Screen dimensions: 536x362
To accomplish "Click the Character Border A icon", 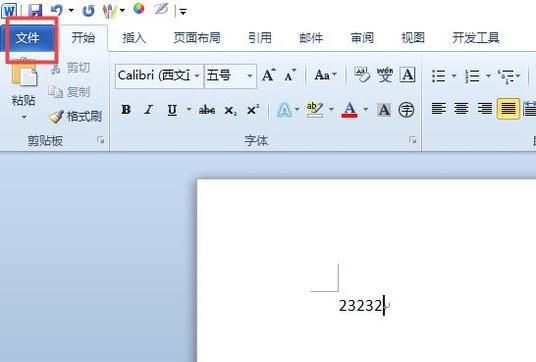I will coord(407,75).
